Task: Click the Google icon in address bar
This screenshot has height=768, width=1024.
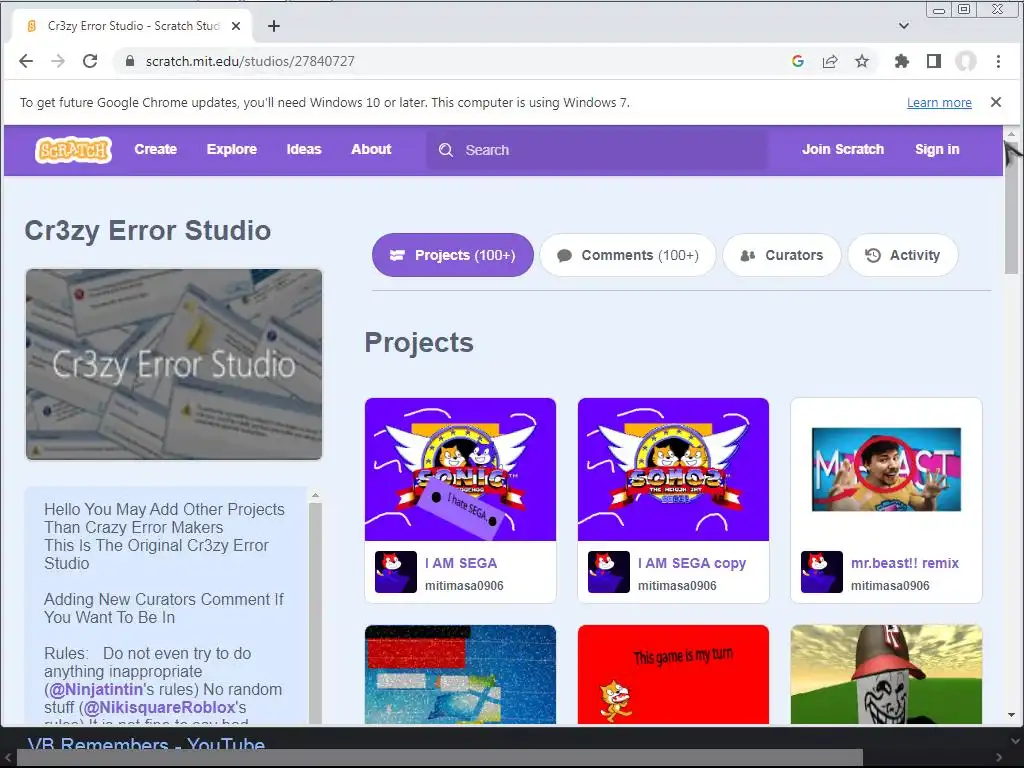Action: [797, 61]
